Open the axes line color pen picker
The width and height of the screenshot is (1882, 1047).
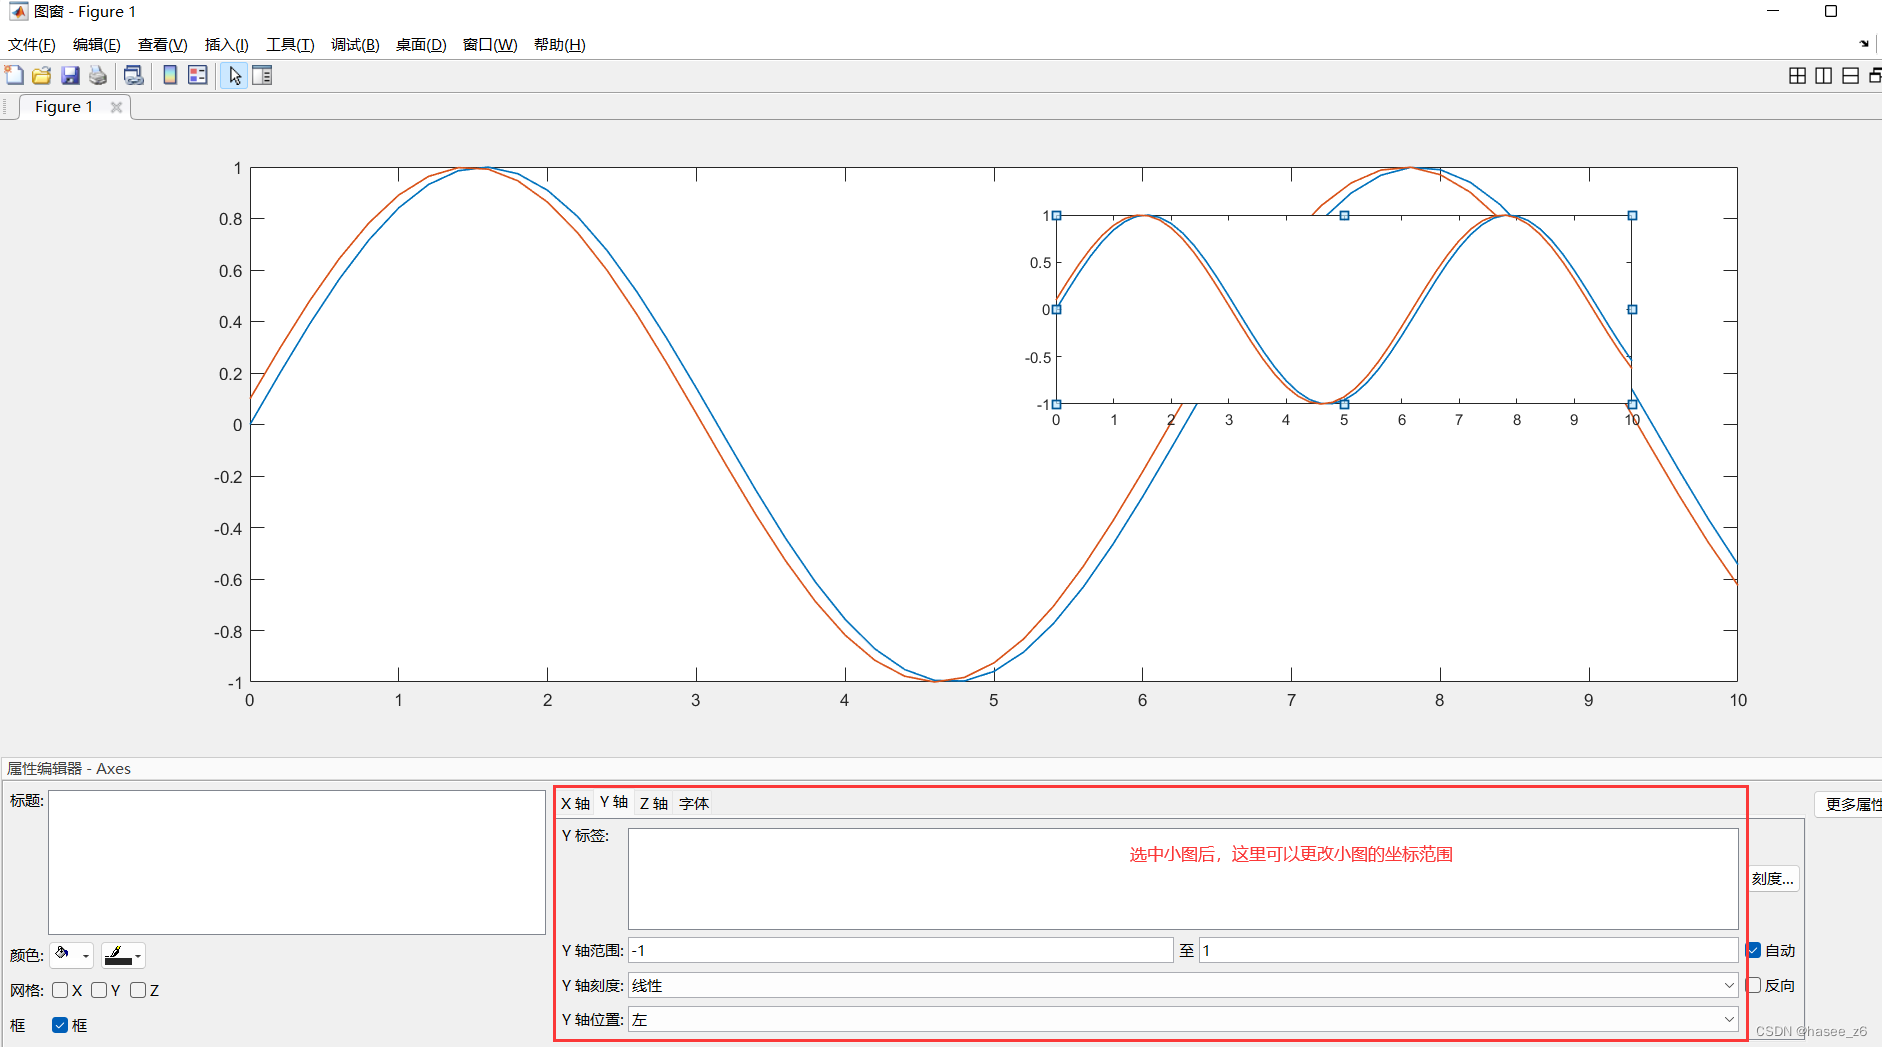point(123,955)
